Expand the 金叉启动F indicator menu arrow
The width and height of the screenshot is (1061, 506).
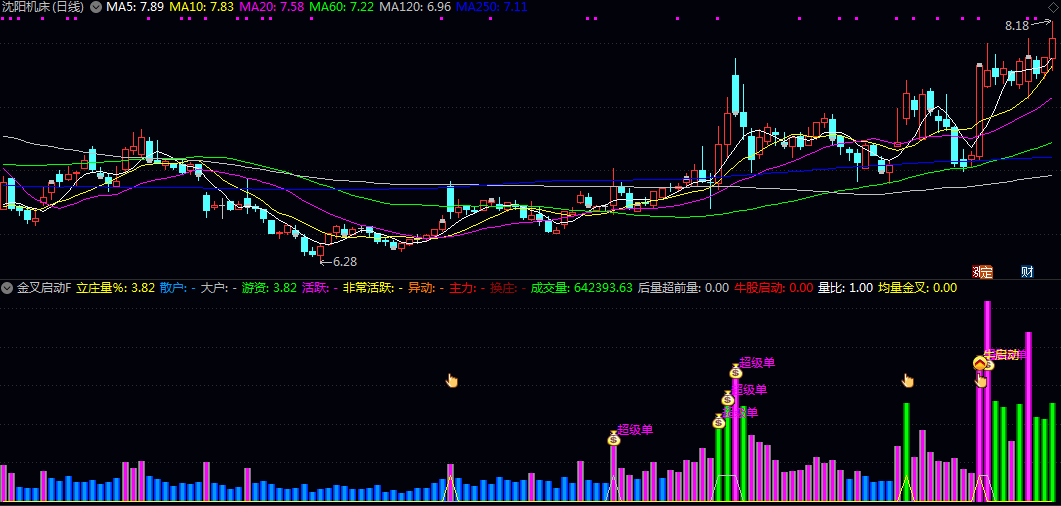(7, 288)
